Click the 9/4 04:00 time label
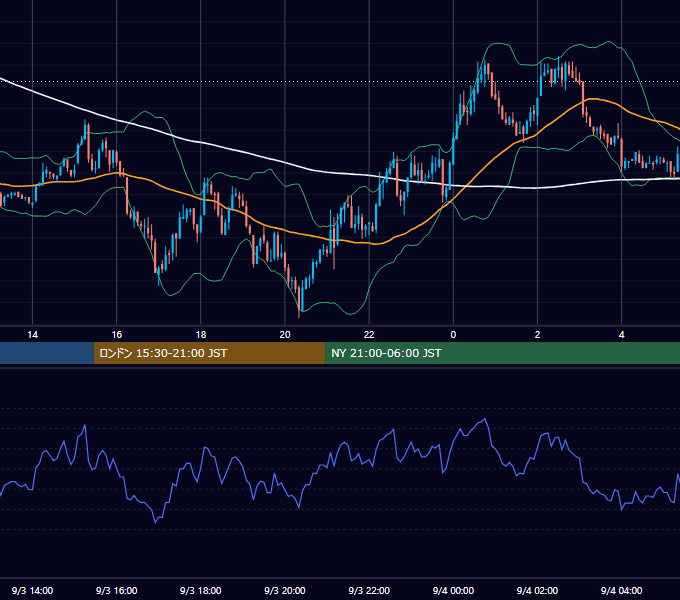This screenshot has width=680, height=600. click(621, 590)
